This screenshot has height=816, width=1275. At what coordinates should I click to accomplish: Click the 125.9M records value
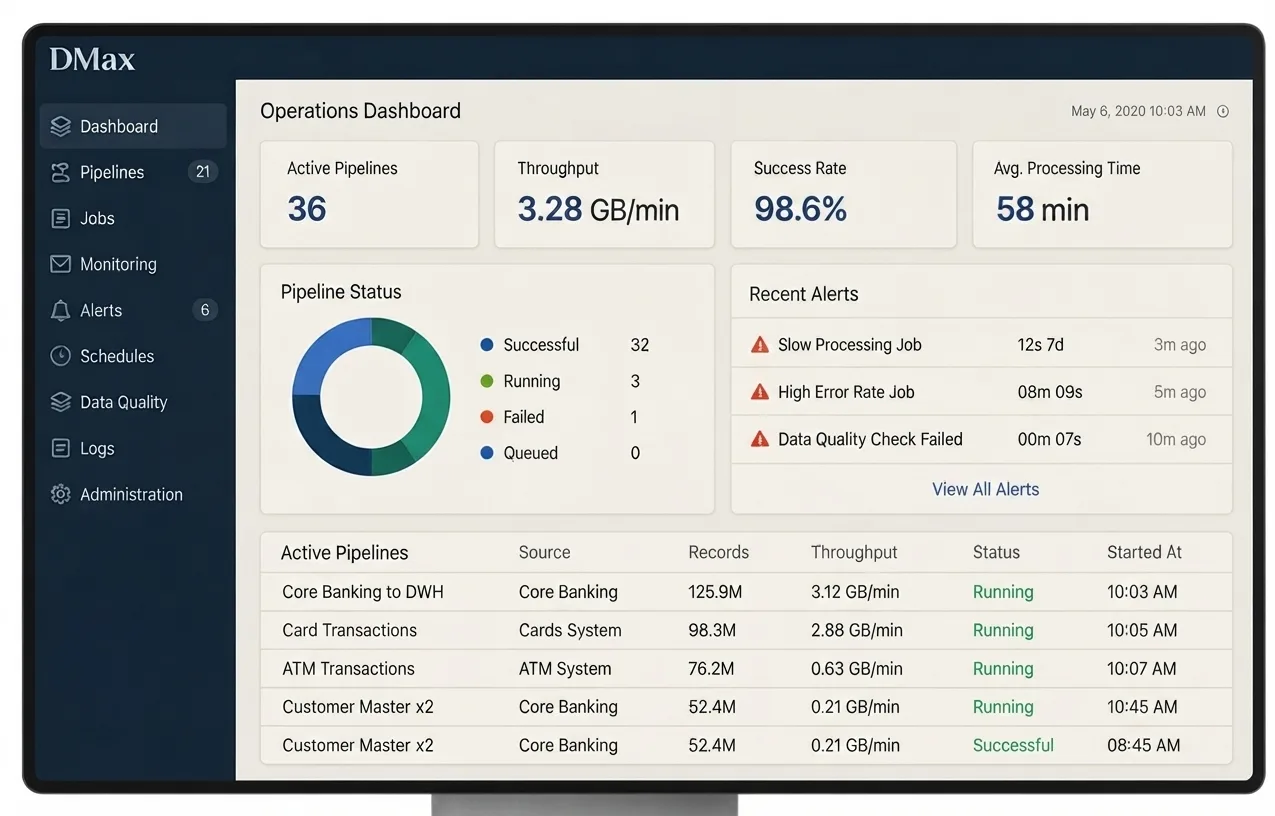[x=715, y=592]
